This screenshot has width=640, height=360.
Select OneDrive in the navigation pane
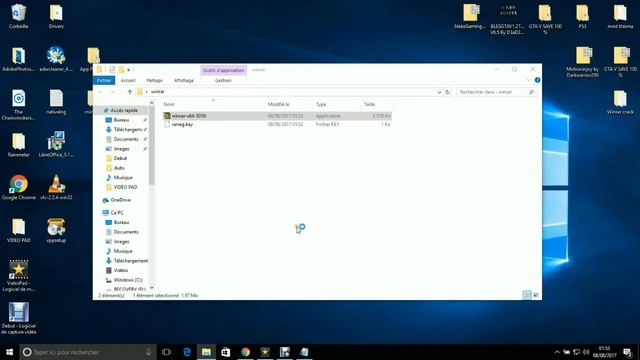click(x=120, y=200)
